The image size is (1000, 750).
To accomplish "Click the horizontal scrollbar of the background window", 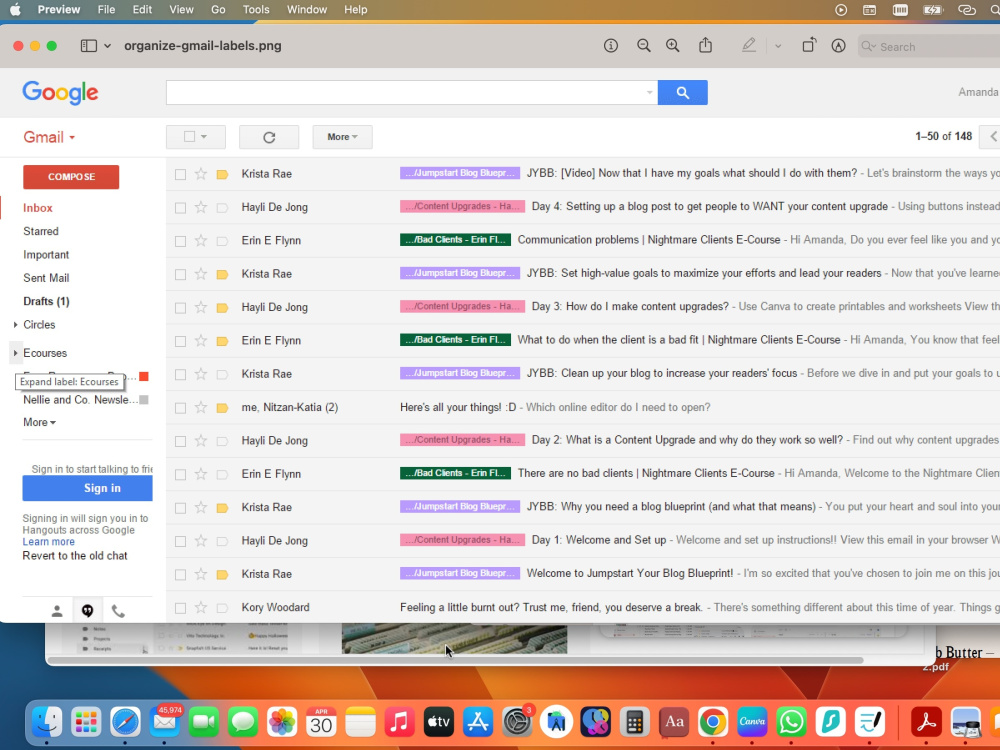I will point(455,661).
